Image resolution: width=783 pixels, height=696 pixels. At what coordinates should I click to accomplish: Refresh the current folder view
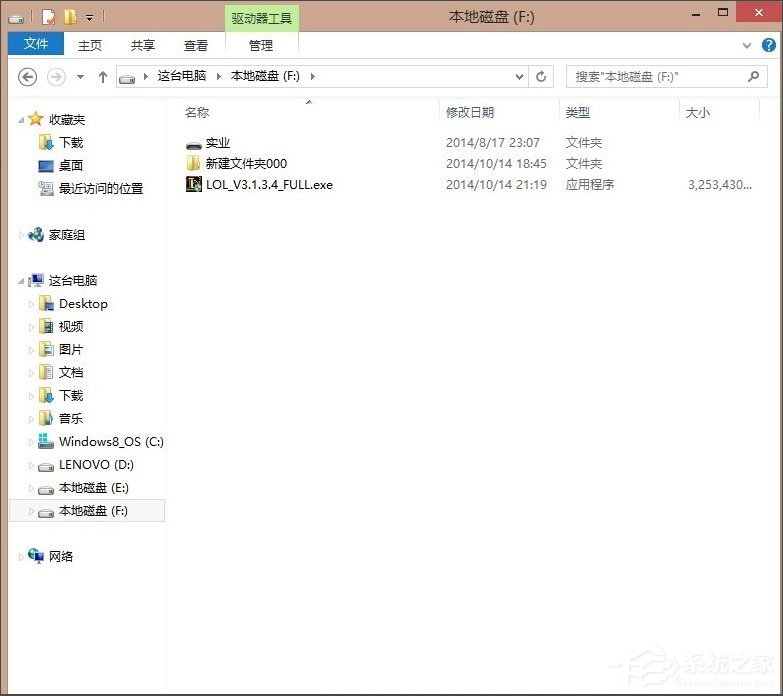[x=542, y=77]
